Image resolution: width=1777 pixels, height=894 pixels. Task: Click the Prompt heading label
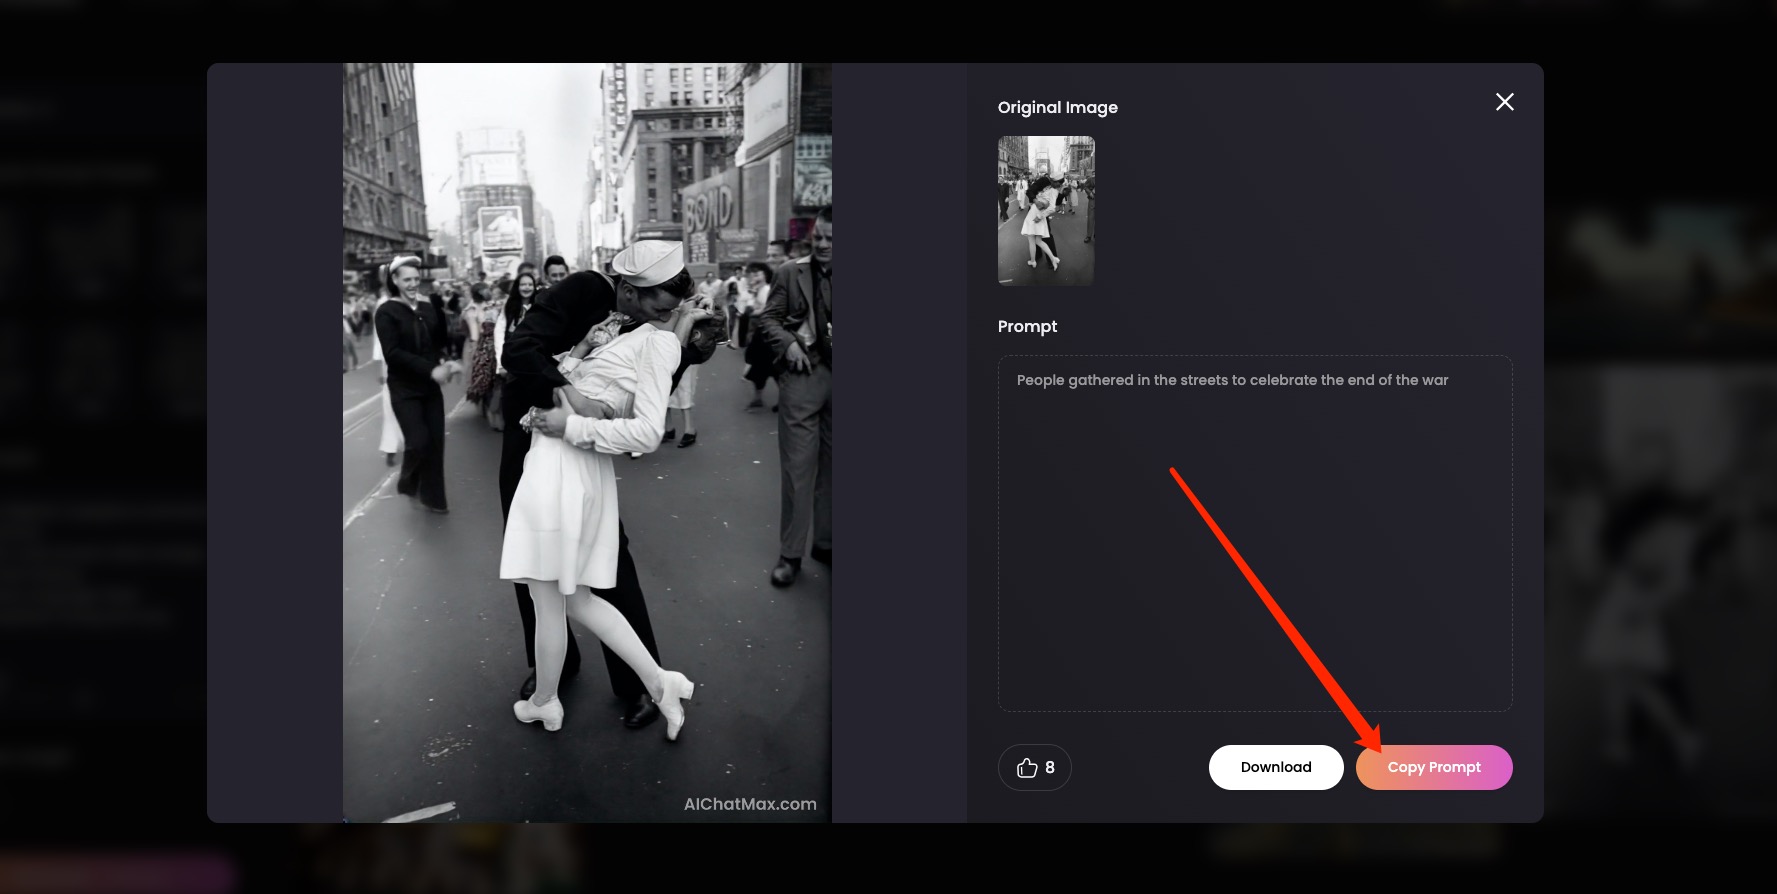point(1027,326)
